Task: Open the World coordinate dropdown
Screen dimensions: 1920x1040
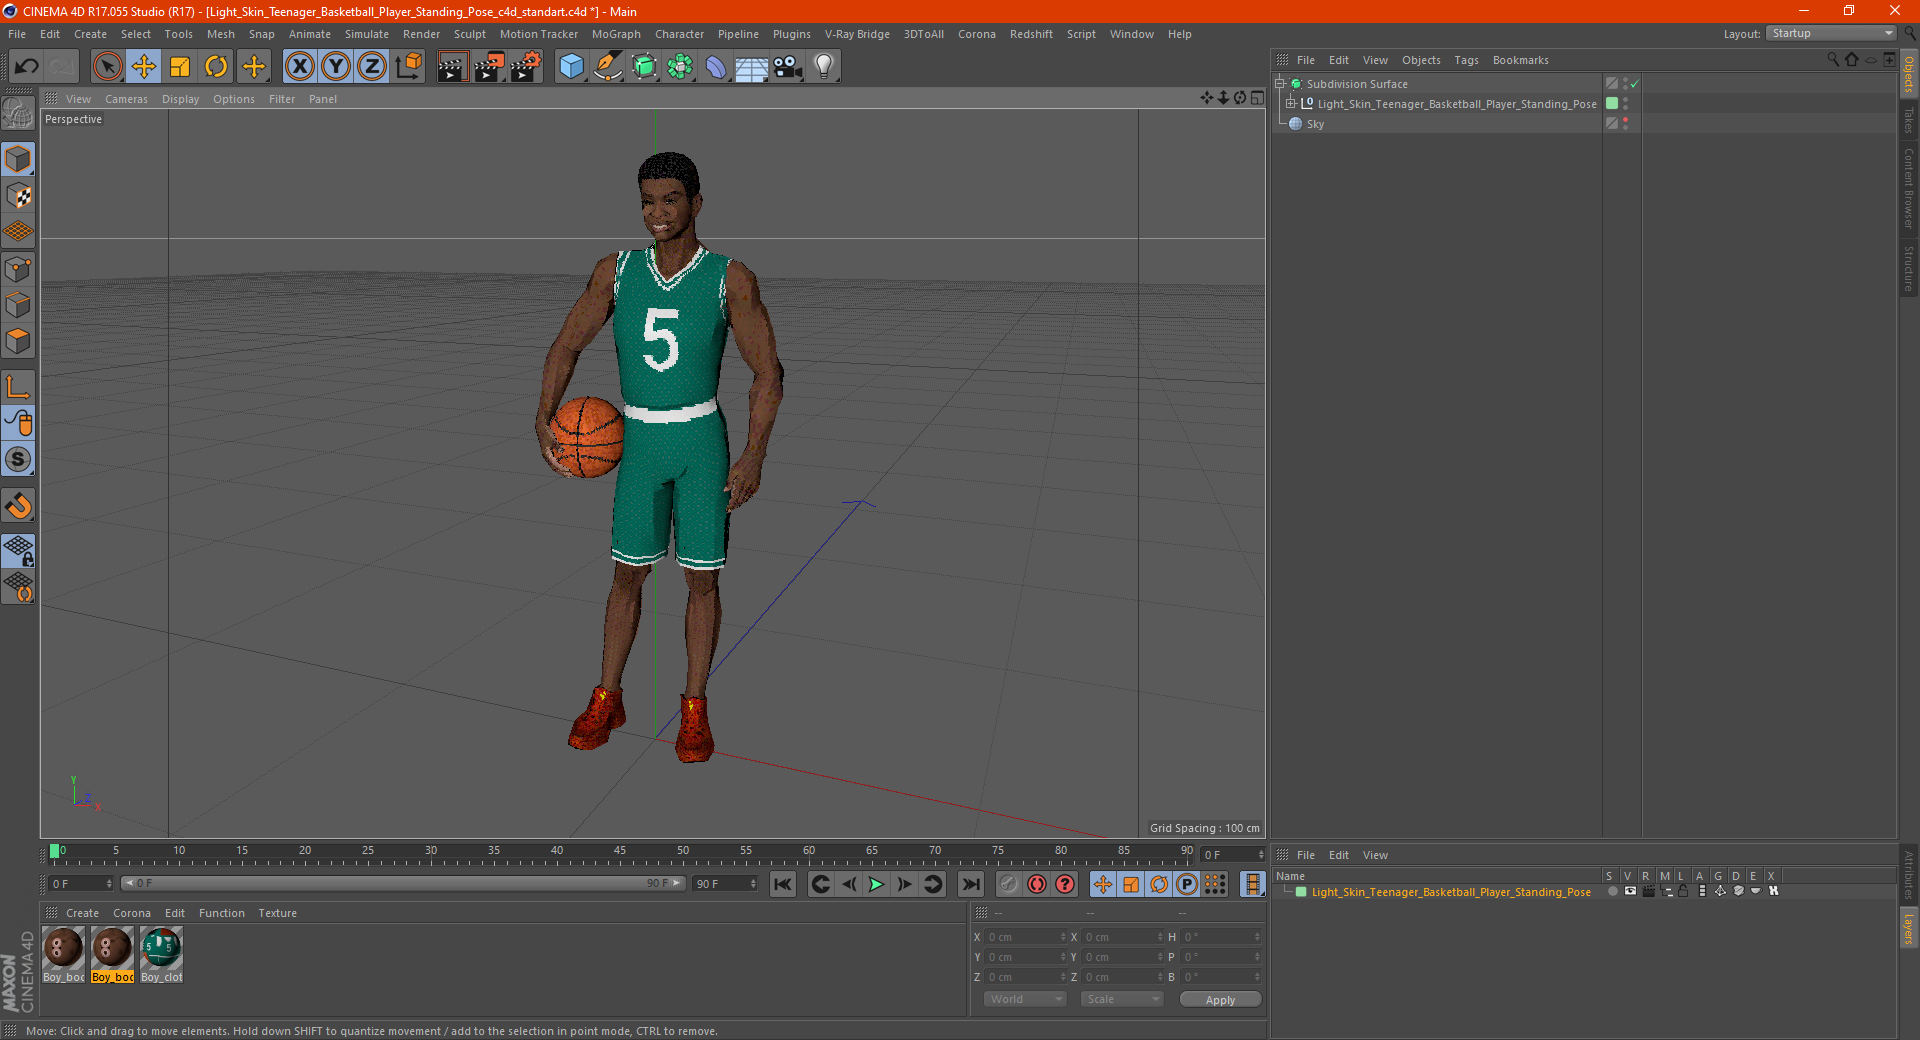Action: (x=1025, y=999)
